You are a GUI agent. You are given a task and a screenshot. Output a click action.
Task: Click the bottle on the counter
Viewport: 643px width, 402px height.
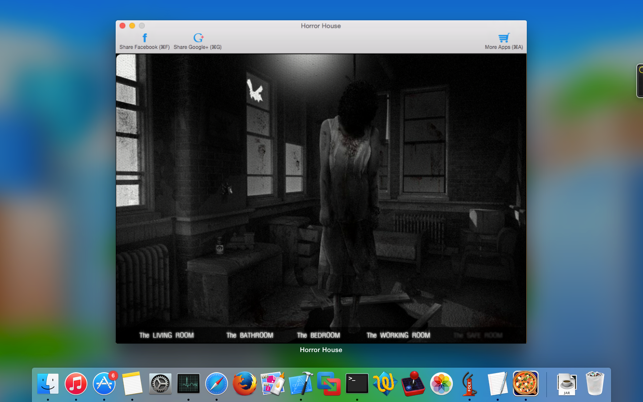click(220, 245)
